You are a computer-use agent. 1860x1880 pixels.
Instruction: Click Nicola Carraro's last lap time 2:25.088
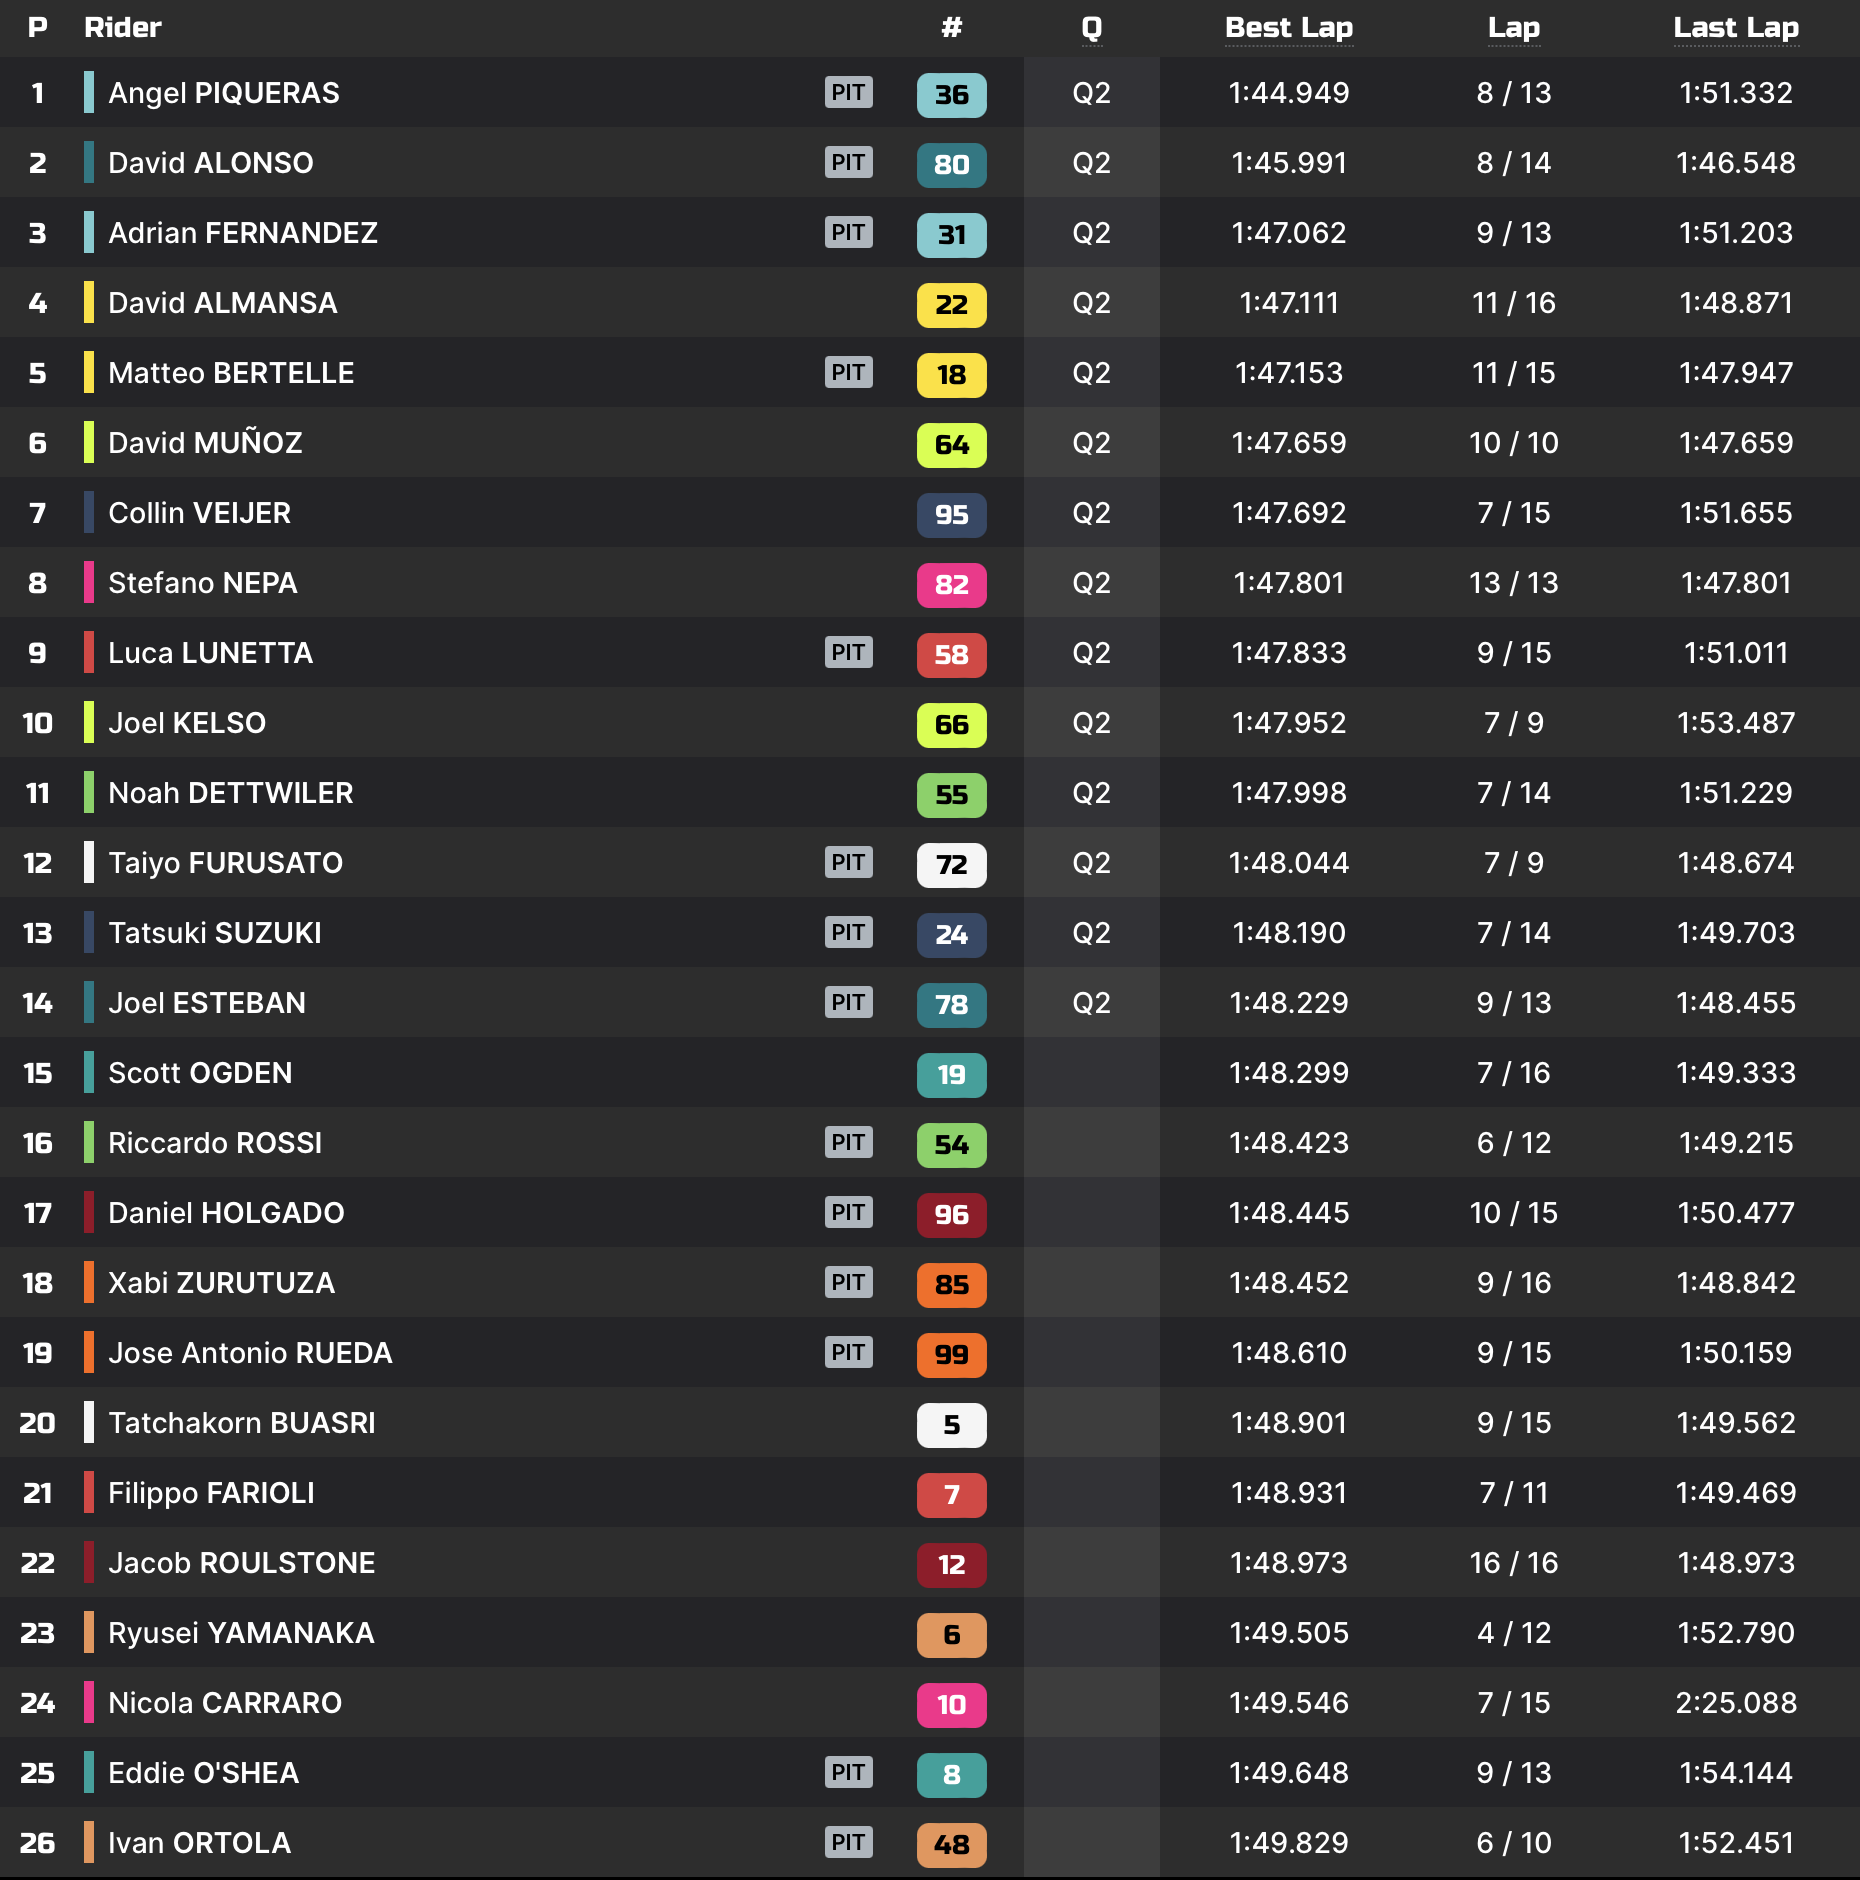1736,1703
